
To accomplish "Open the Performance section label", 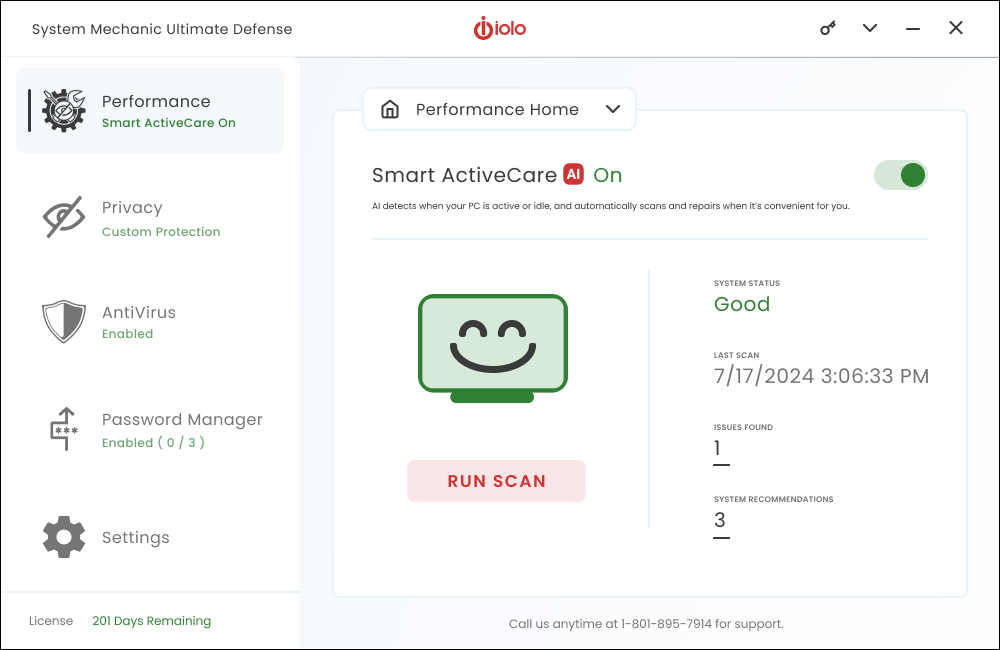I will click(156, 101).
